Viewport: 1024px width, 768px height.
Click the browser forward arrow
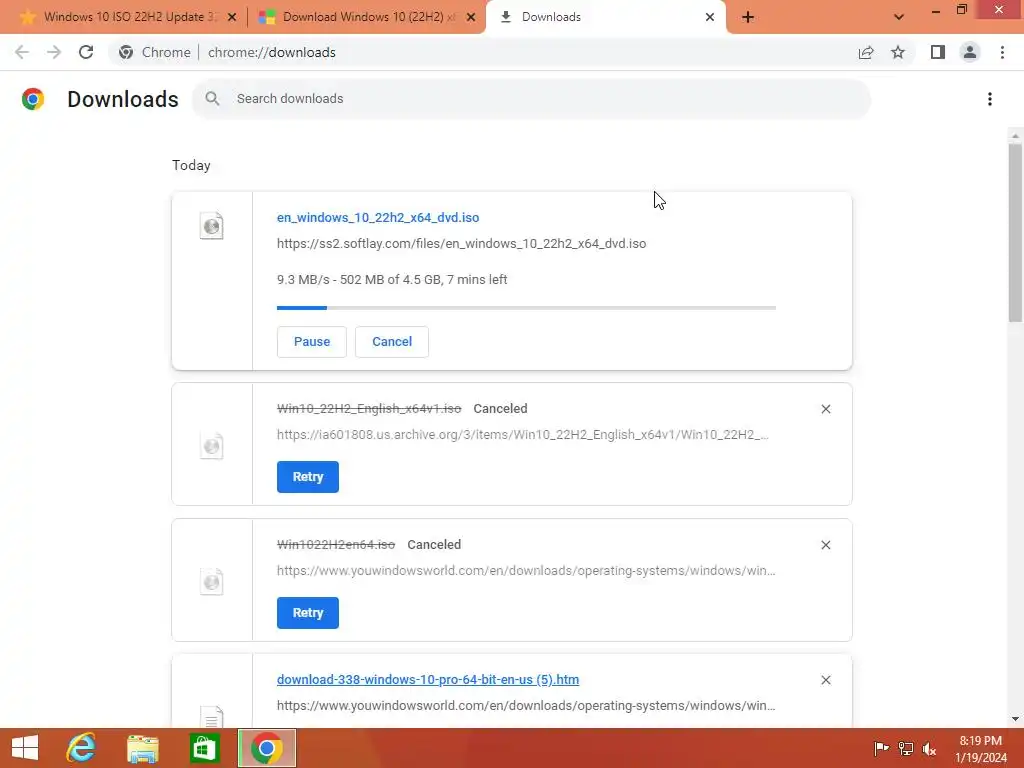pyautogui.click(x=54, y=52)
